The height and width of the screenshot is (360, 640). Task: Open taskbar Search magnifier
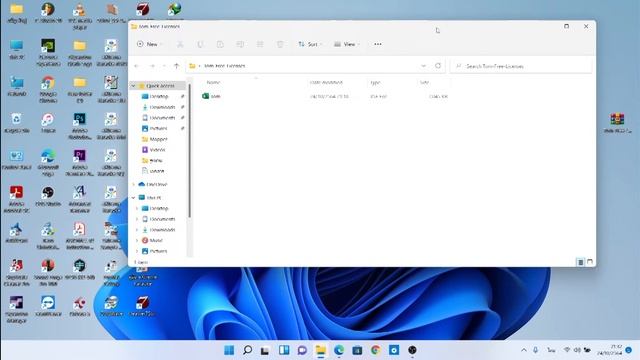coord(247,350)
